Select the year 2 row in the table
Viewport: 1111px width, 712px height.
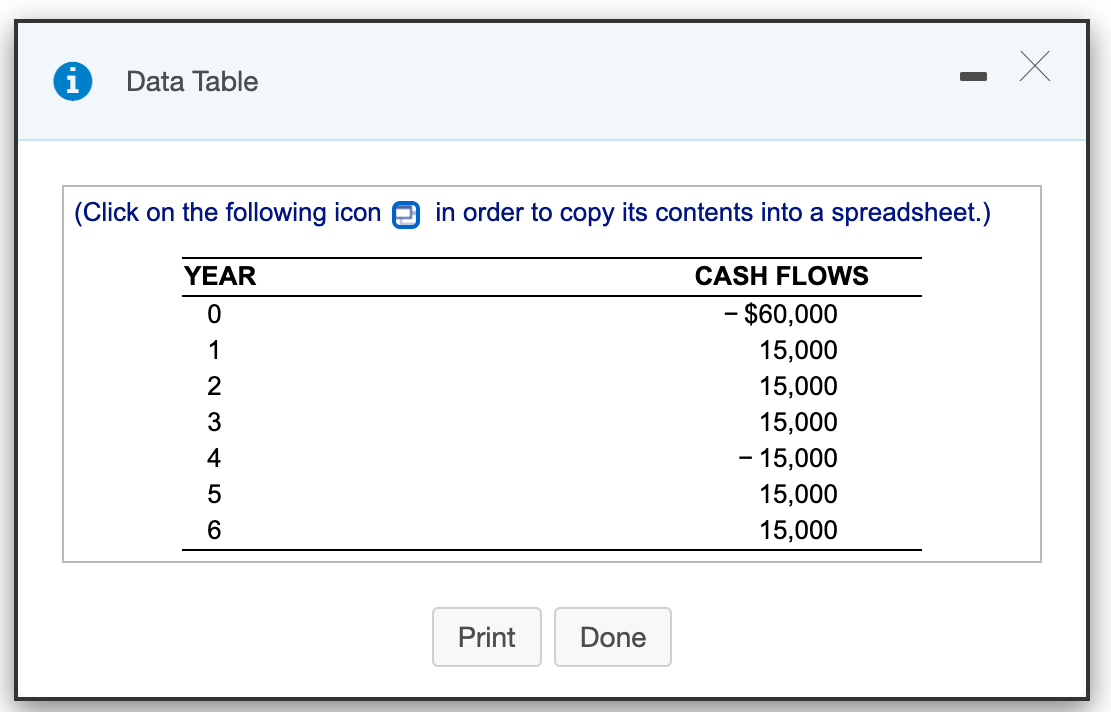point(214,386)
